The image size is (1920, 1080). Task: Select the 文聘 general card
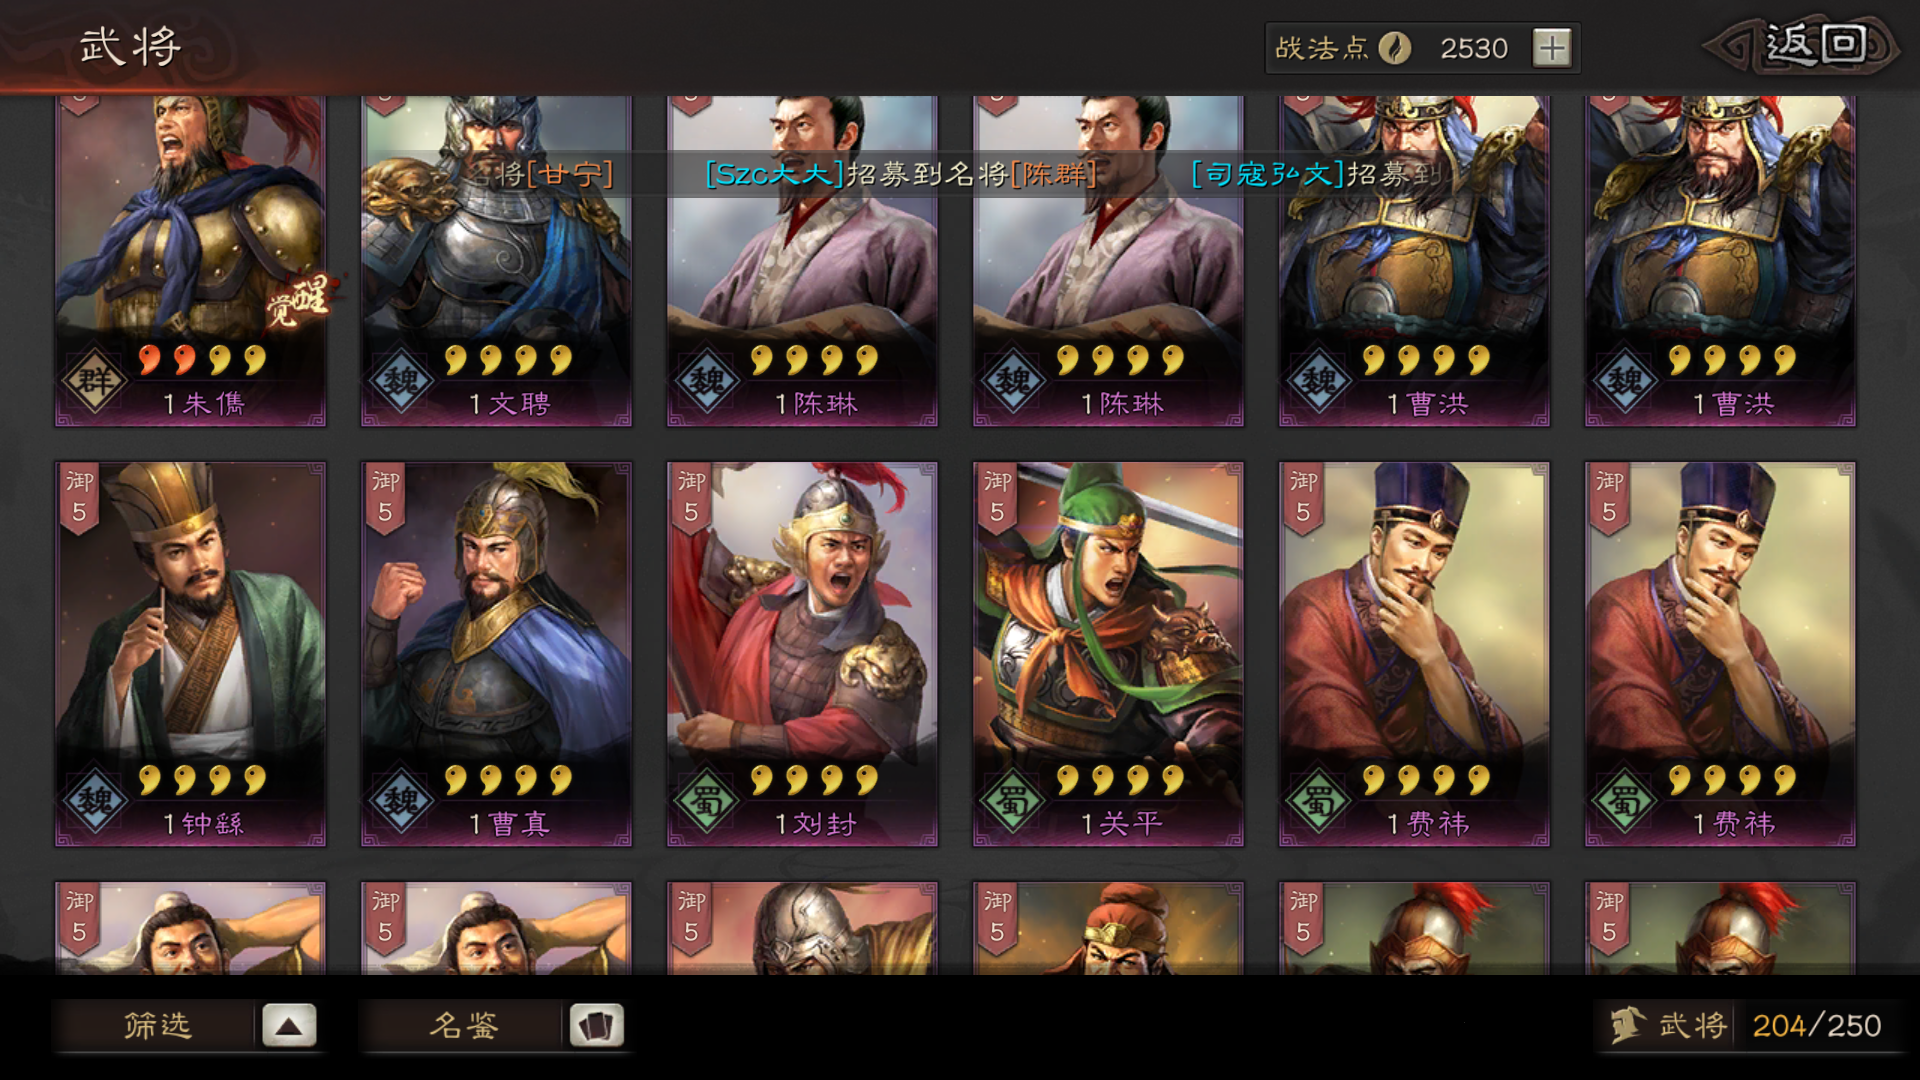coord(496,261)
